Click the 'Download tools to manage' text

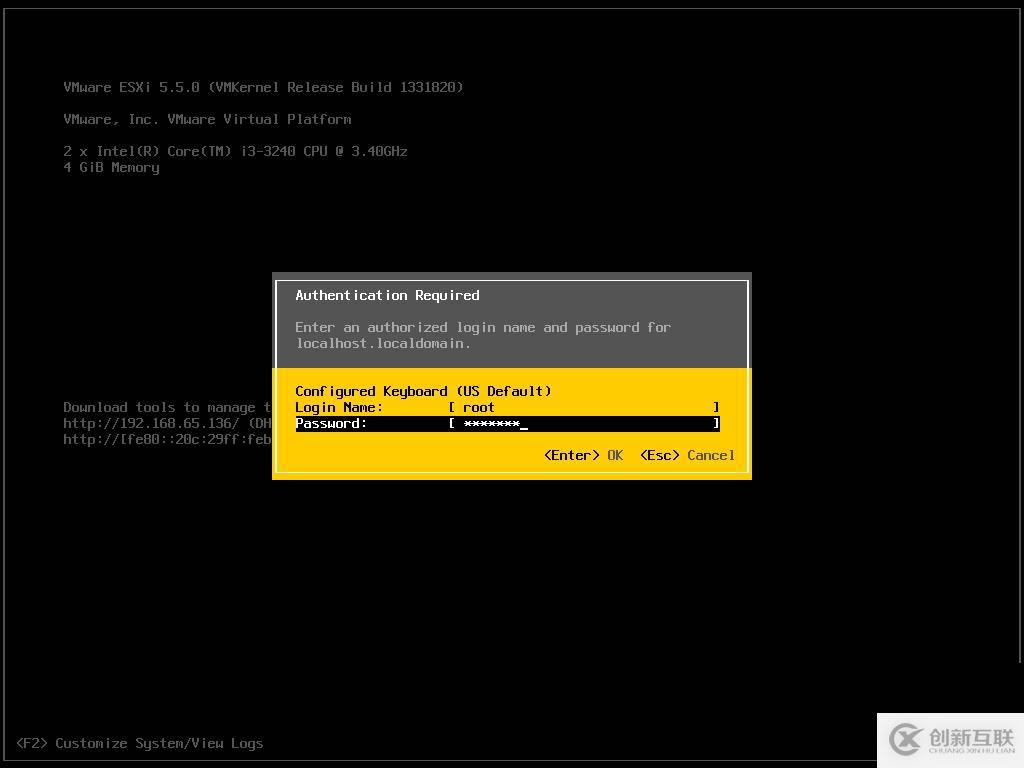coord(159,408)
